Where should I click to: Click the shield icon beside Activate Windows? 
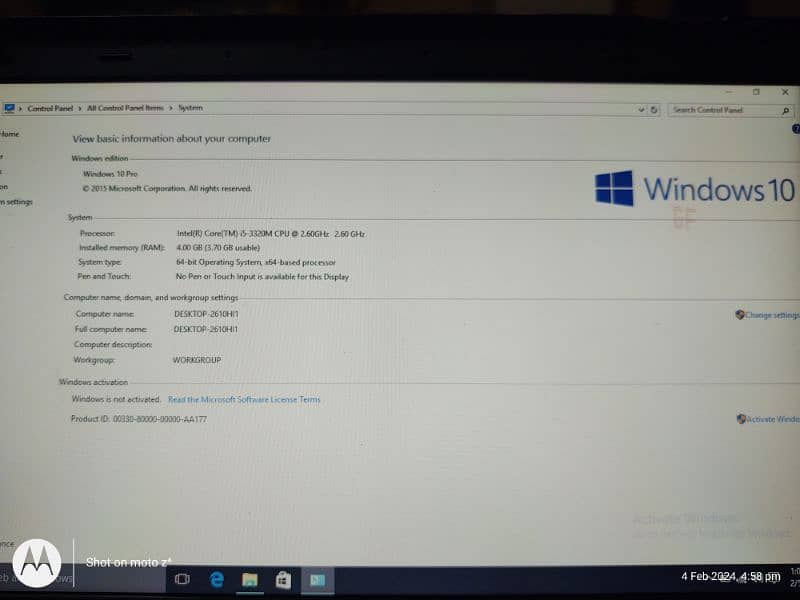click(x=741, y=419)
